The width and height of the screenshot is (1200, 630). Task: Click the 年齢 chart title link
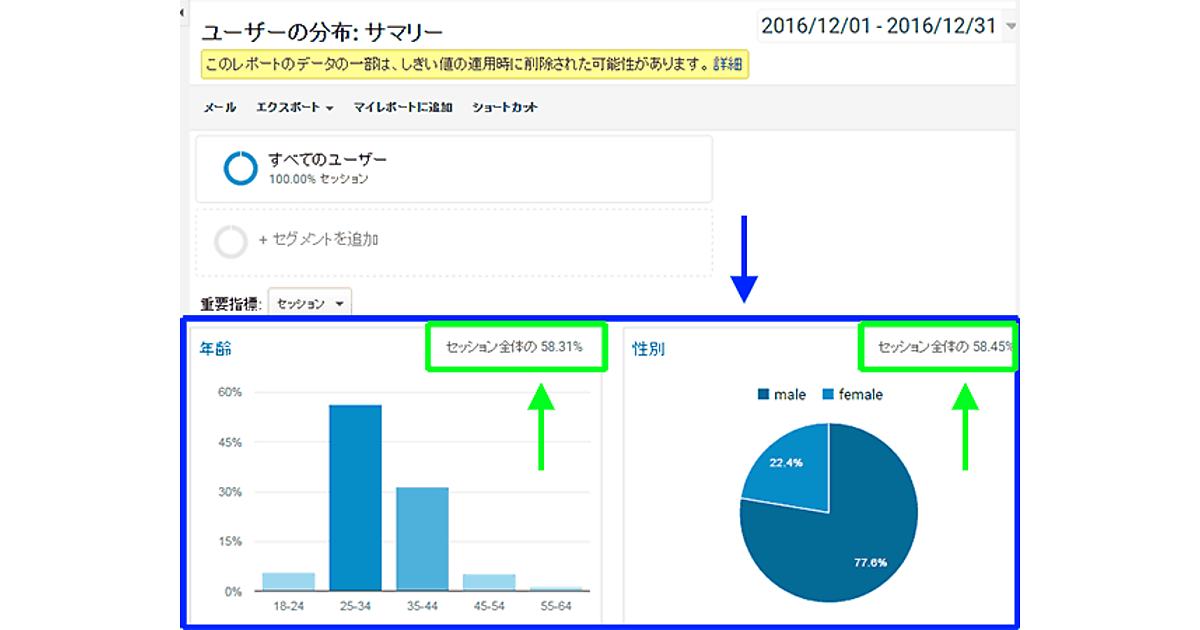coord(215,349)
